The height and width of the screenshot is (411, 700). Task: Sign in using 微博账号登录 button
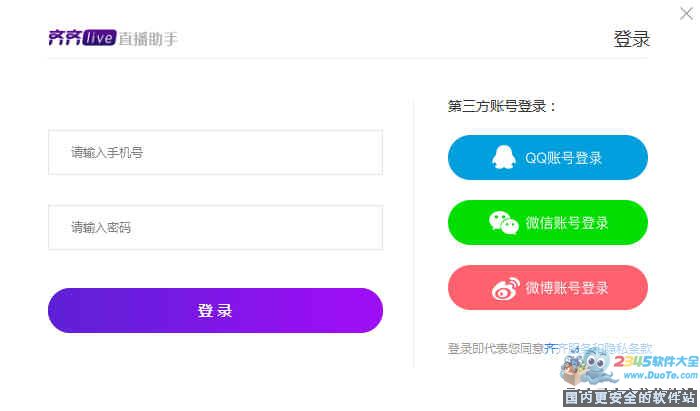[548, 288]
